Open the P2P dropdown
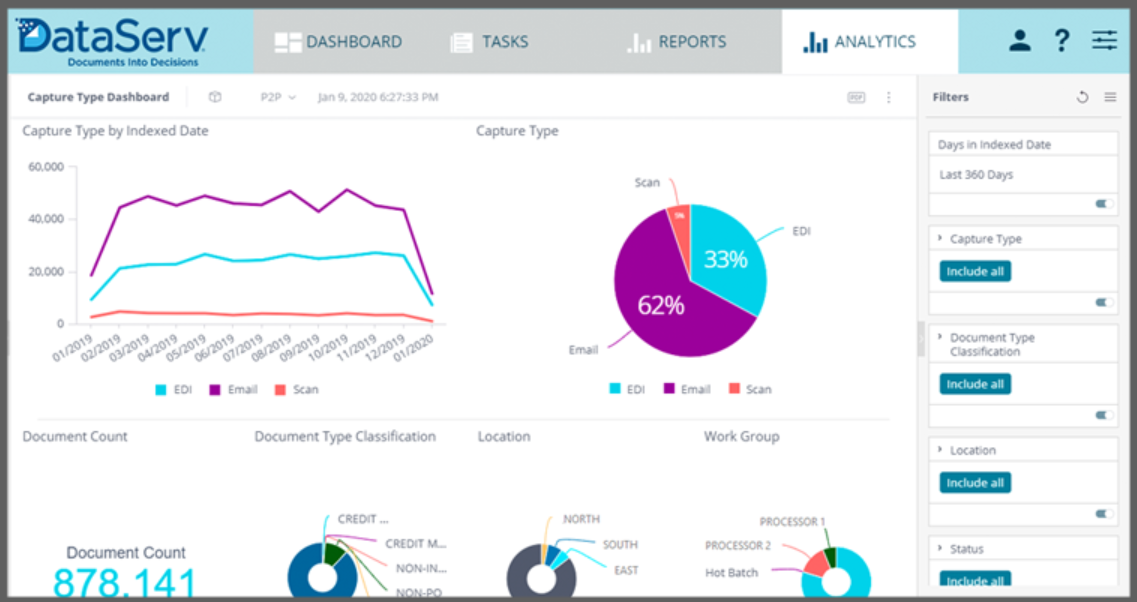The width and height of the screenshot is (1137, 602). (278, 97)
